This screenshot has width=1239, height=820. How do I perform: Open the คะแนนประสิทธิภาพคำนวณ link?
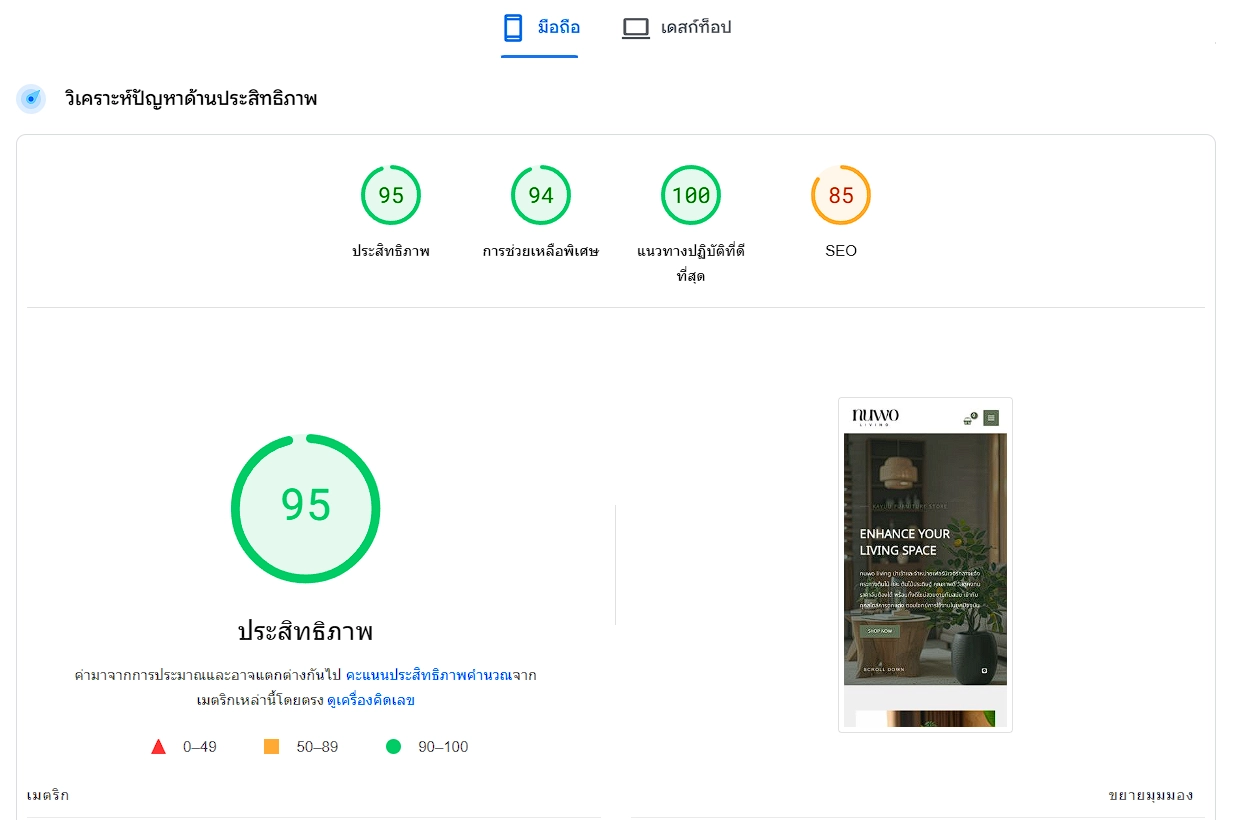click(428, 675)
